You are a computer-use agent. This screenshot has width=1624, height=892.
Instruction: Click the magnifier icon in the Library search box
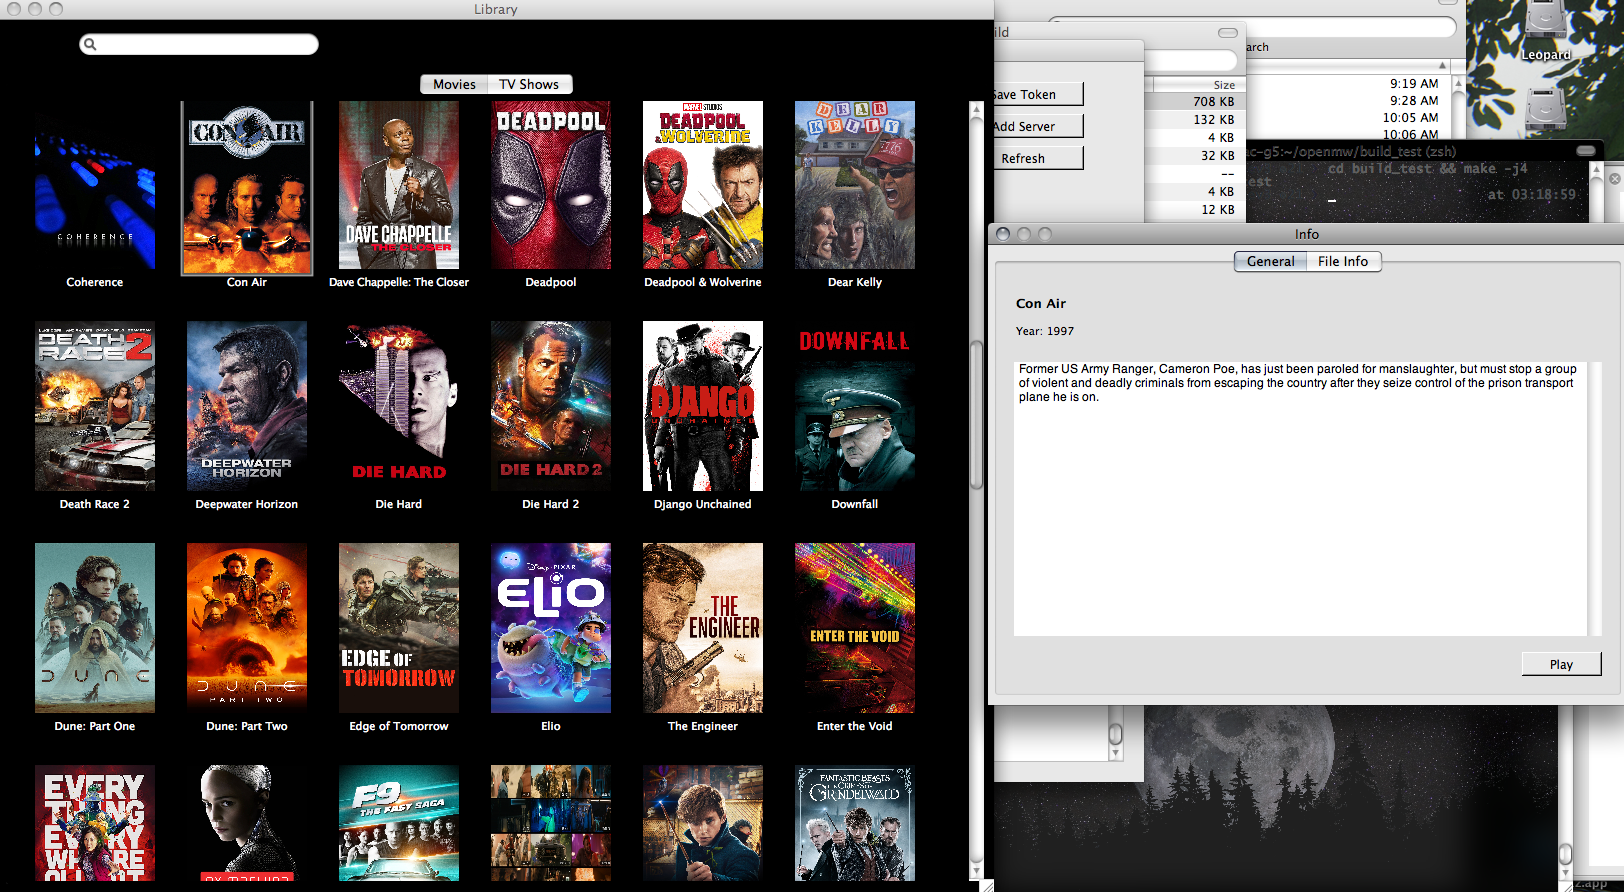[x=90, y=44]
